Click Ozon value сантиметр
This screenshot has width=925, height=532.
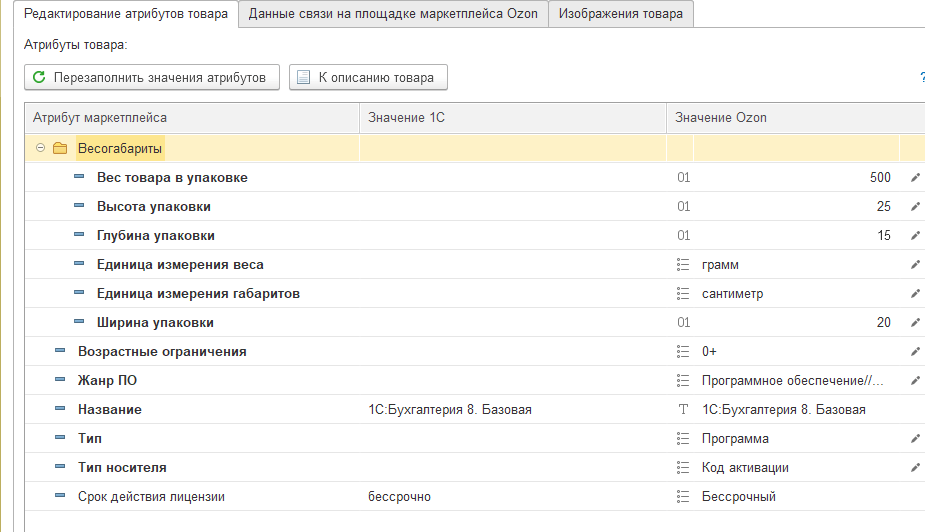[733, 294]
